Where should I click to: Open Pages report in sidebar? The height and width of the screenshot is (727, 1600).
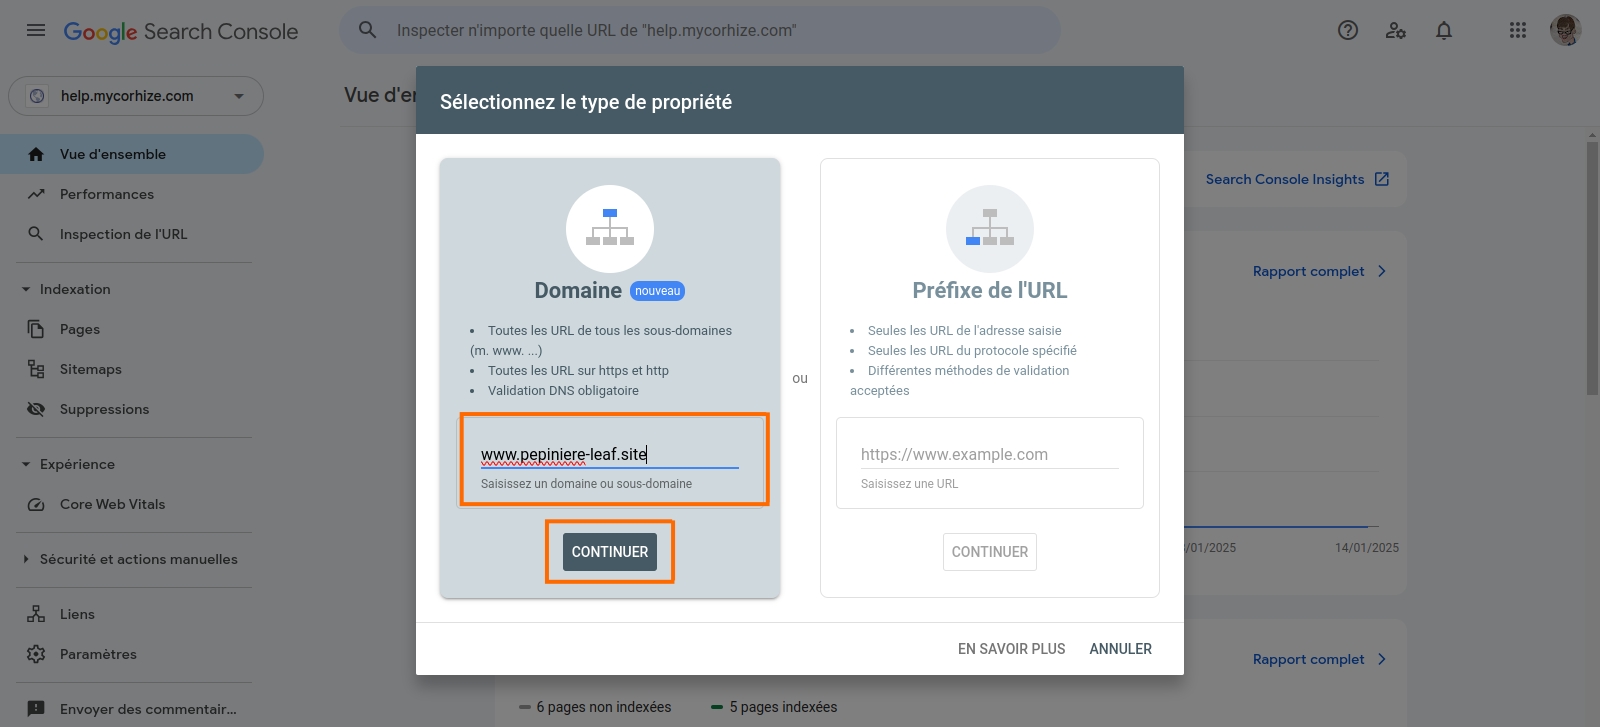click(x=132, y=329)
